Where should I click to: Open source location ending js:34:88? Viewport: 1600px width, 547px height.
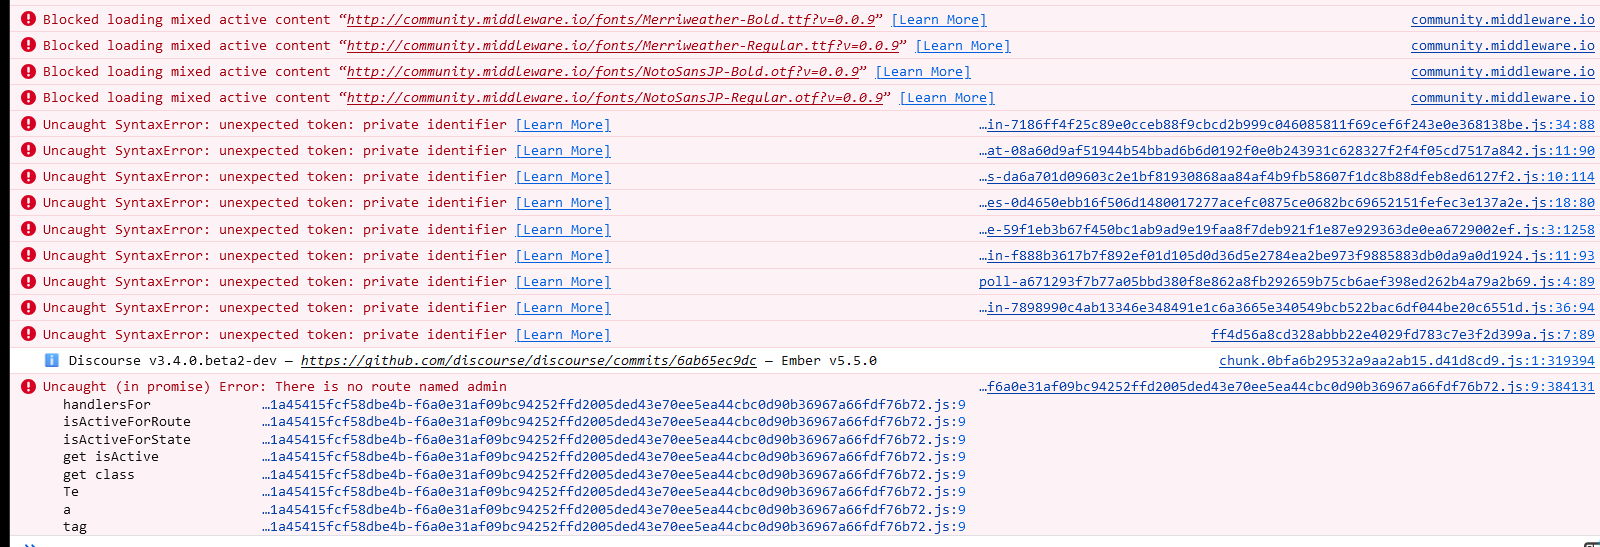point(1287,124)
